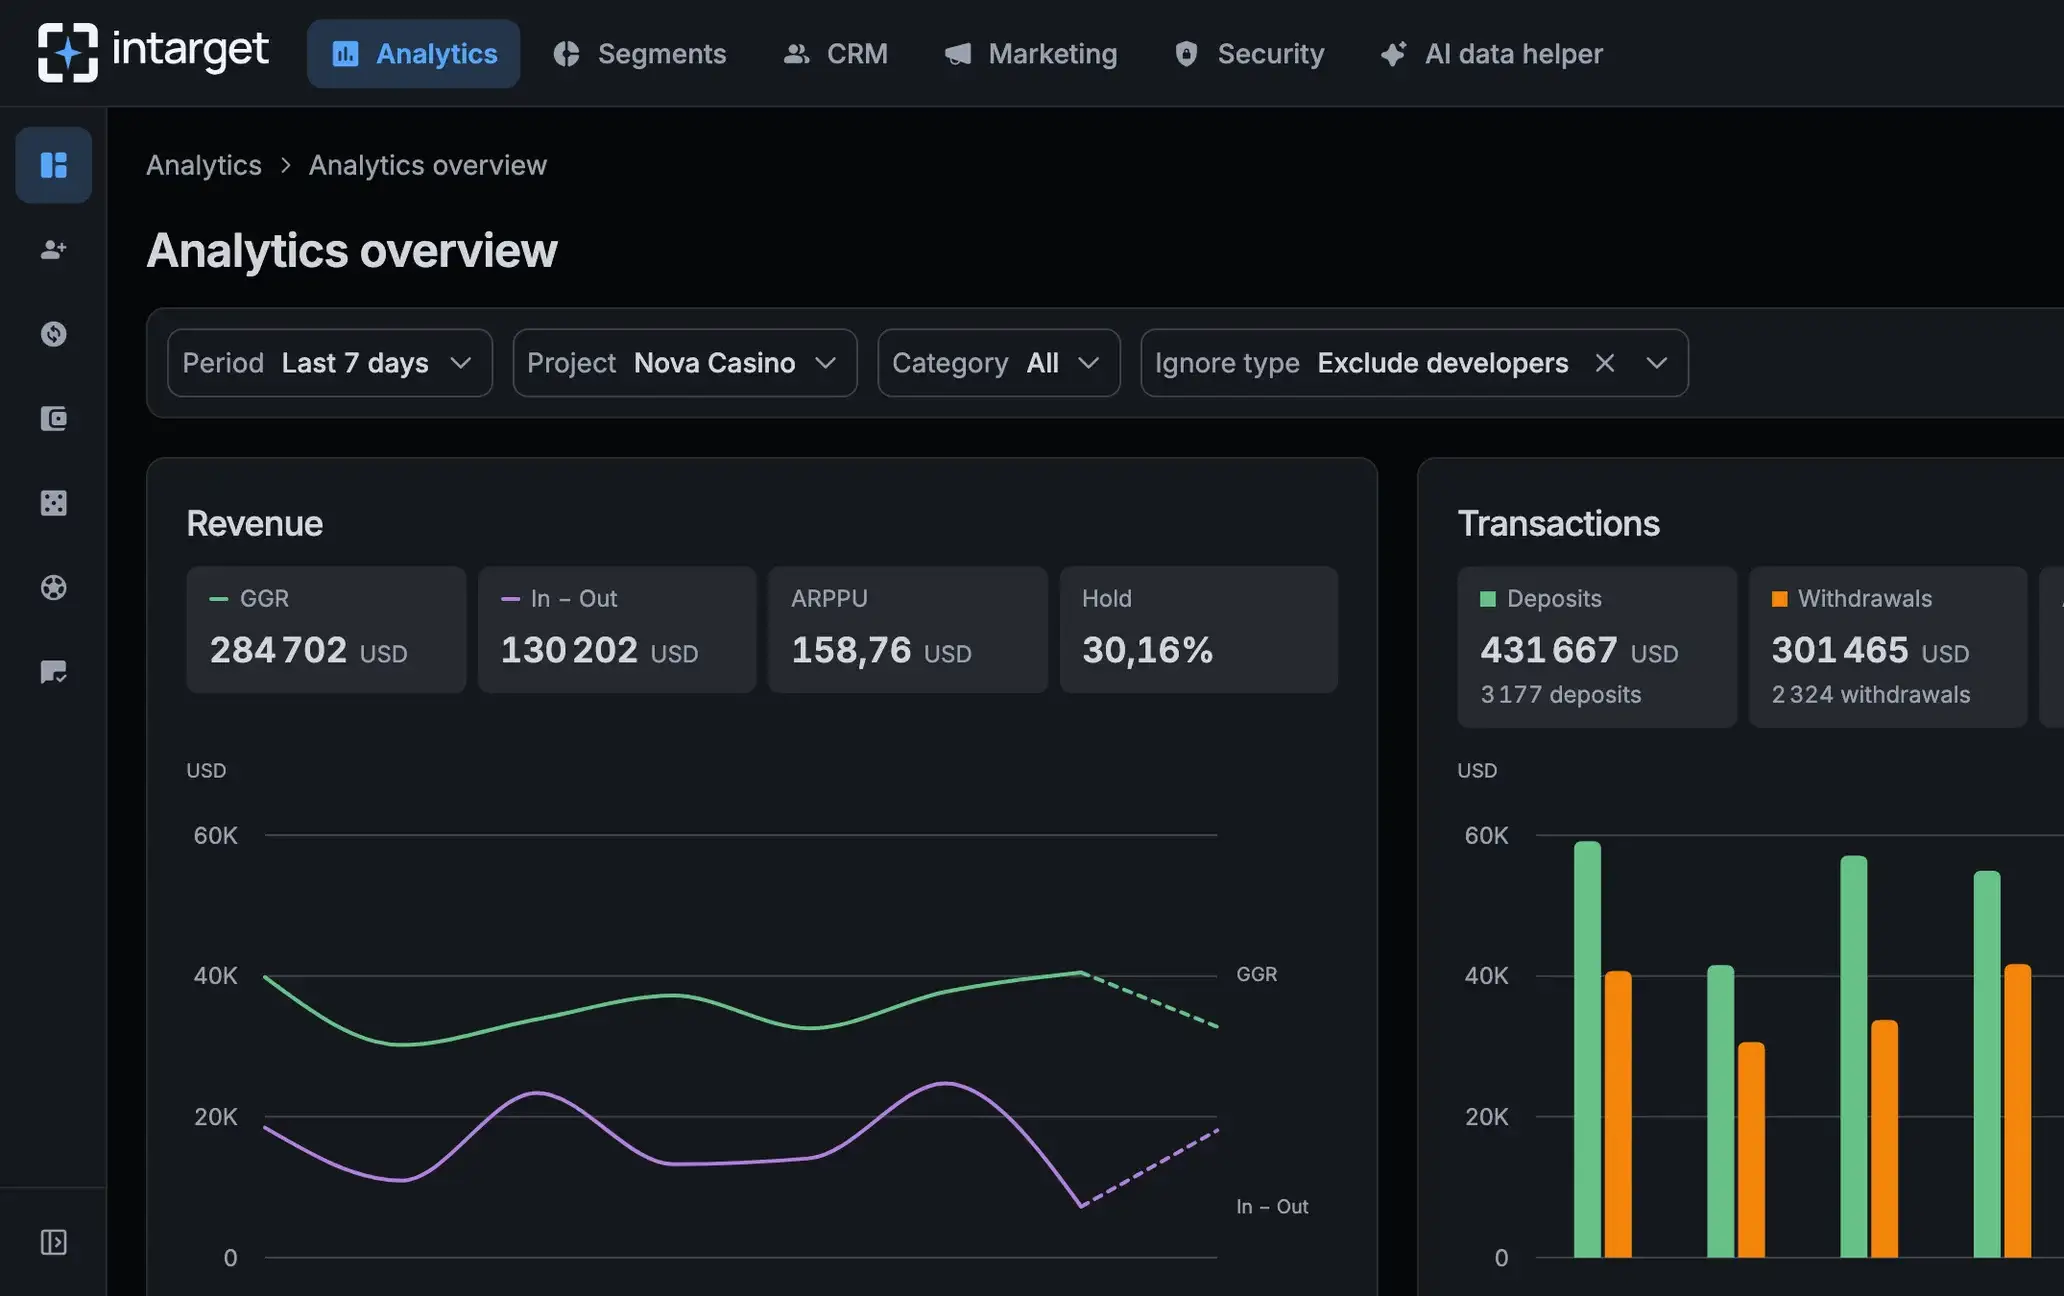2064x1296 pixels.
Task: Click the intarget logo
Action: pyautogui.click(x=153, y=52)
